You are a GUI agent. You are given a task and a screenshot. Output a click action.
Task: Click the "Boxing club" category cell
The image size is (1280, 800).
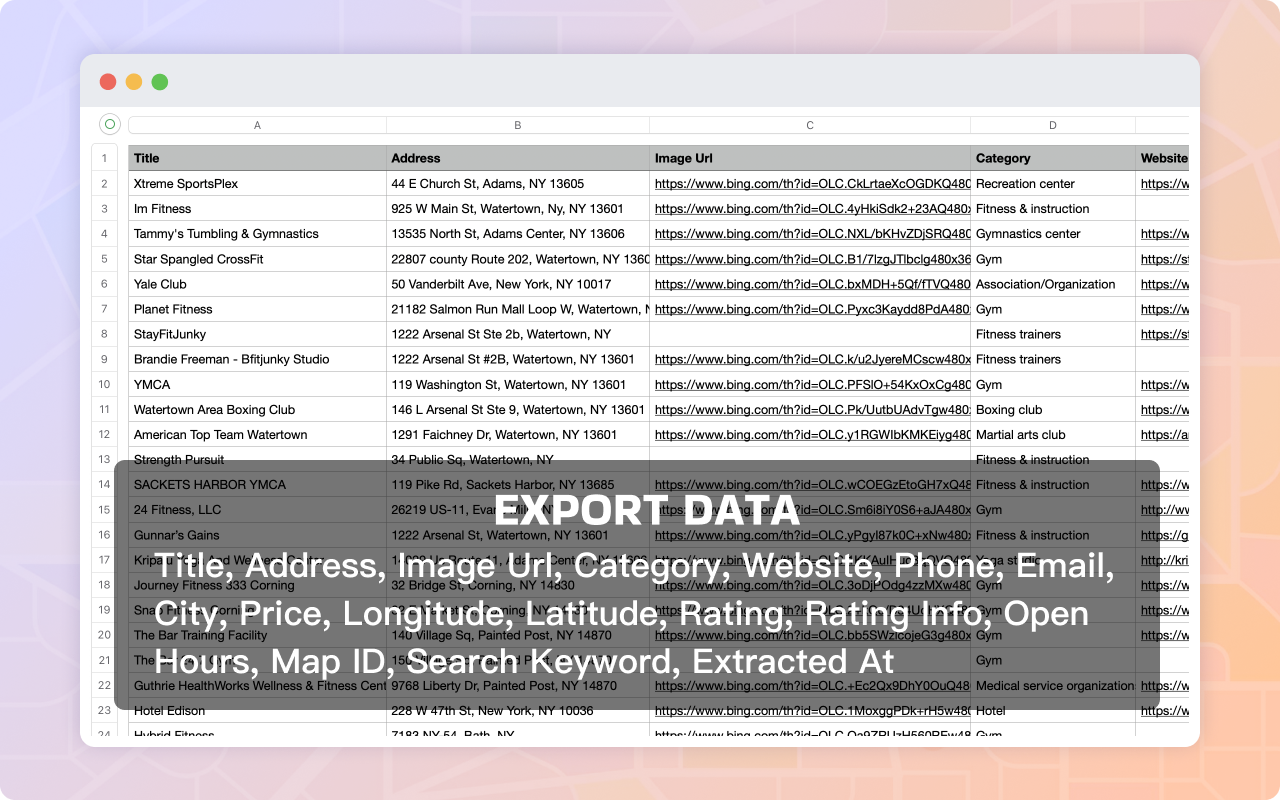point(1053,409)
